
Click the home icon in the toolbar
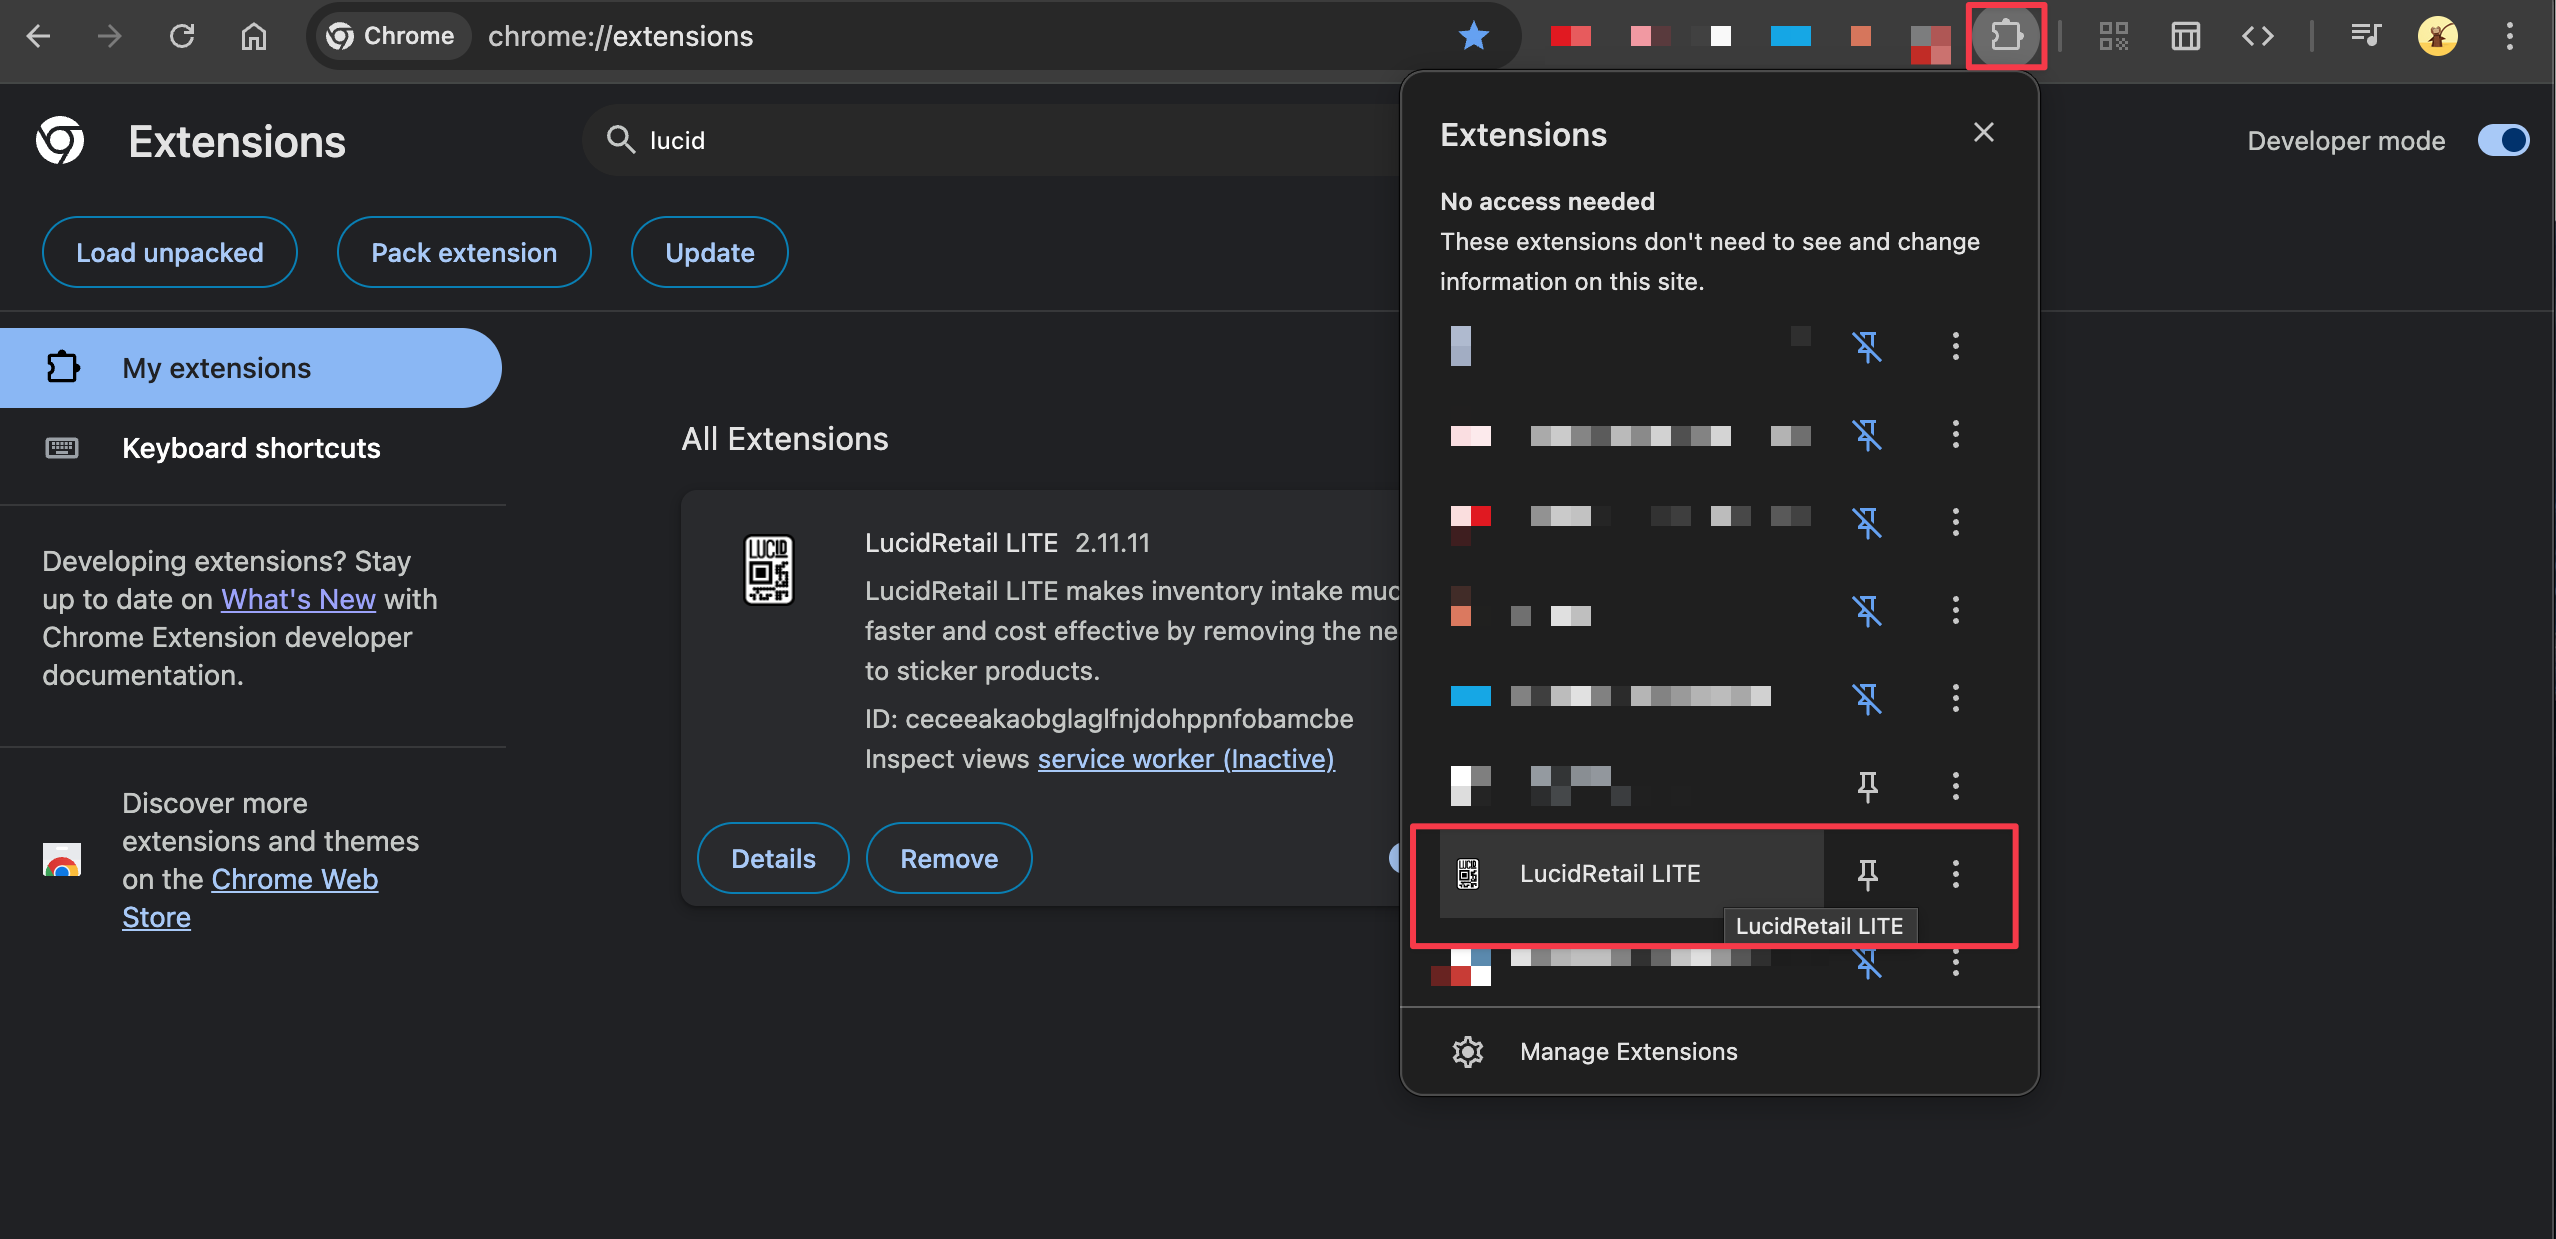pyautogui.click(x=253, y=36)
